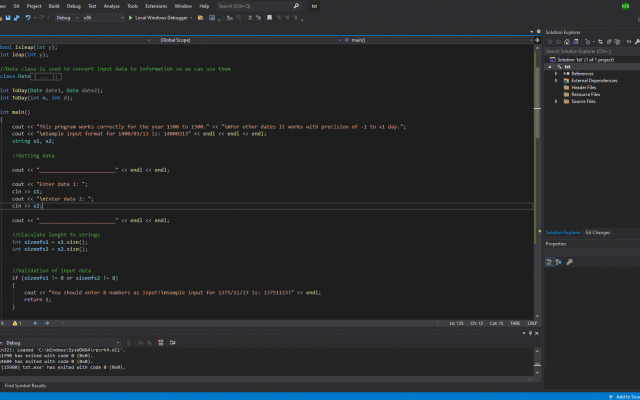Click the Back arrow in Solution Explorer
640x400 pixels.
tap(550, 42)
